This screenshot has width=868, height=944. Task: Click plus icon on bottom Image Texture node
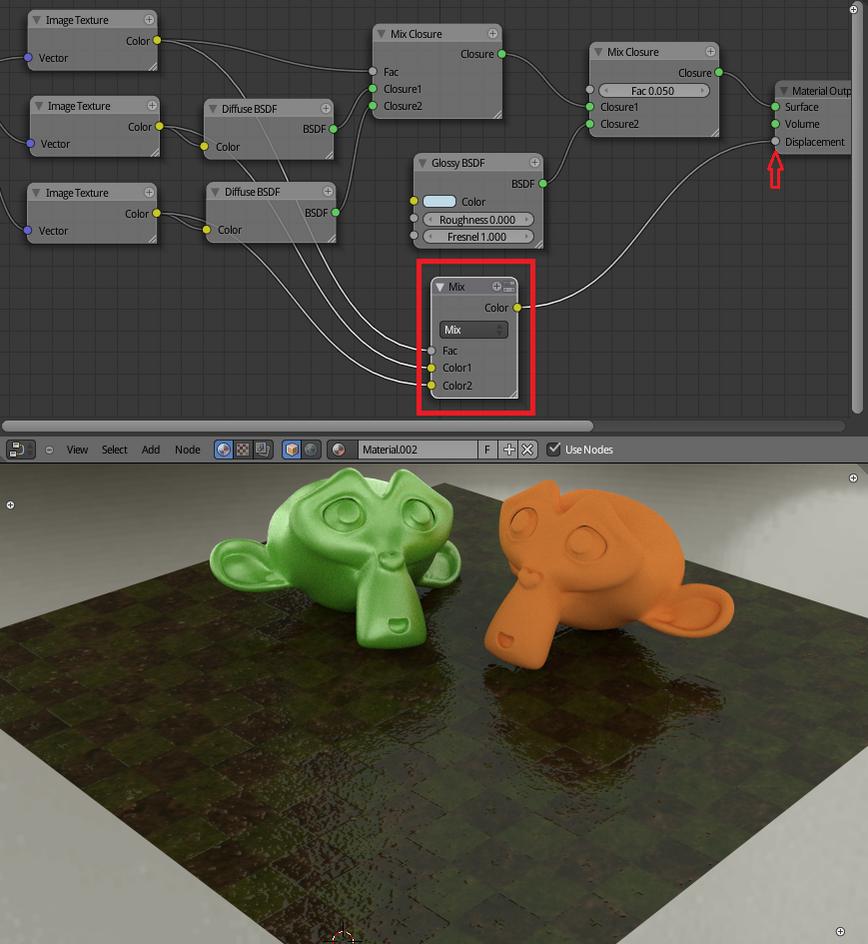[149, 192]
